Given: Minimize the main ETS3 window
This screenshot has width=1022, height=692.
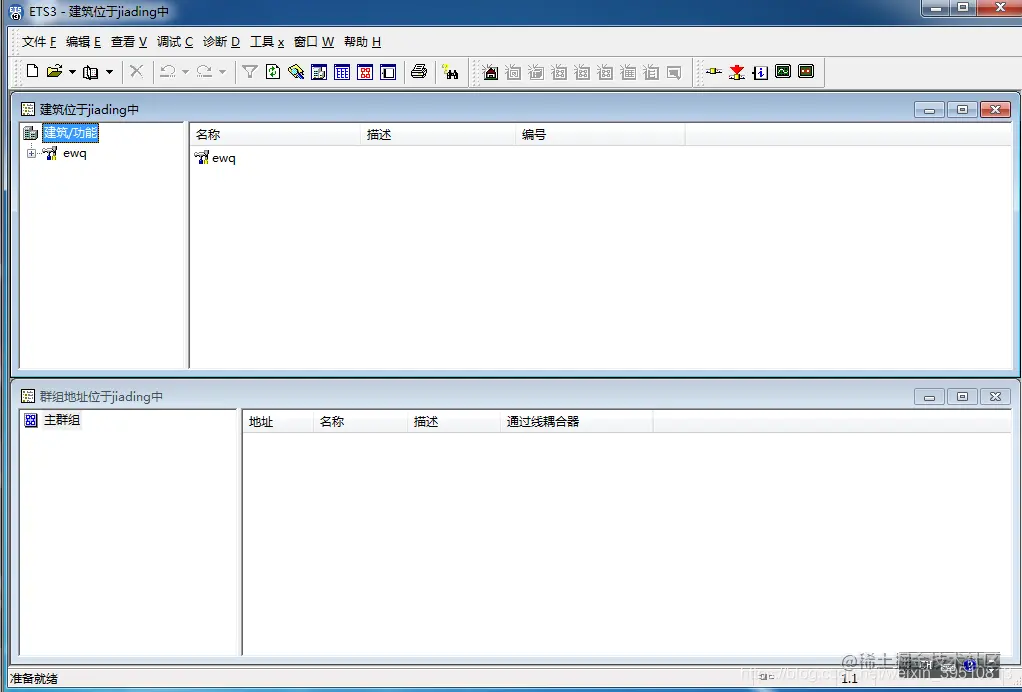Looking at the screenshot, I should [x=936, y=8].
